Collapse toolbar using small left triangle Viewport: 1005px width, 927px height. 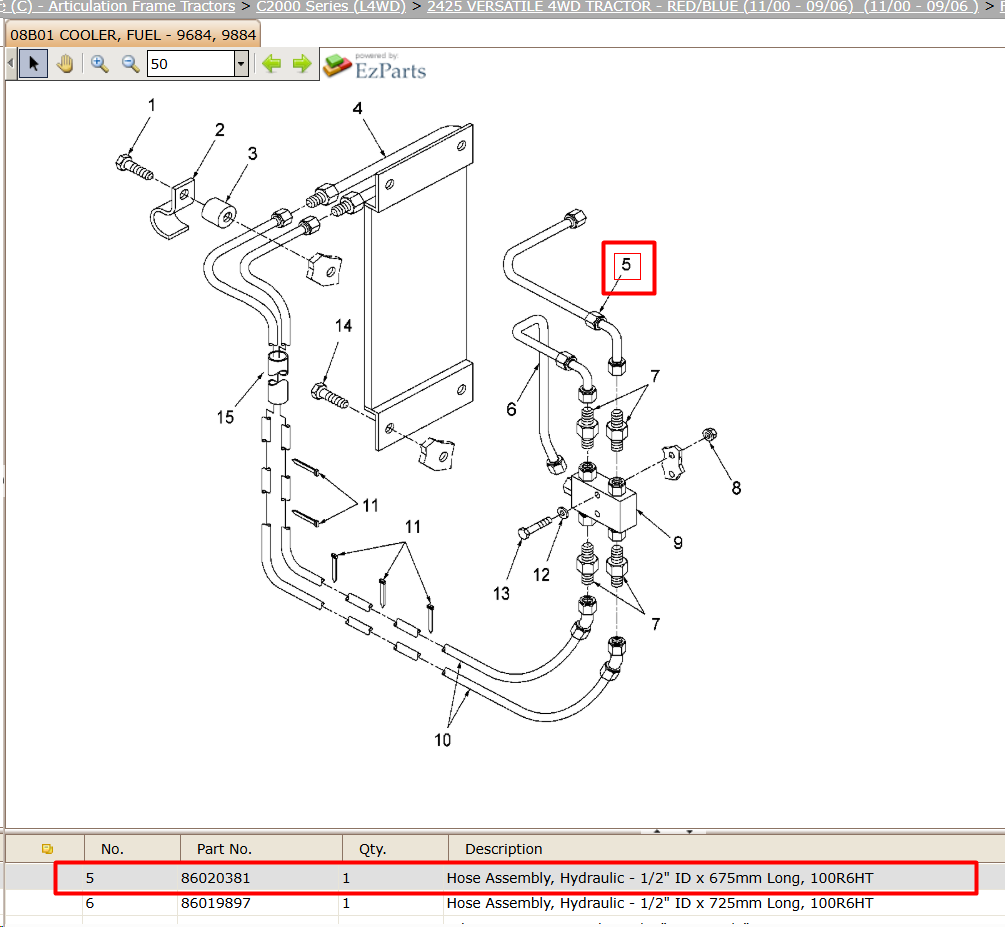pyautogui.click(x=10, y=63)
